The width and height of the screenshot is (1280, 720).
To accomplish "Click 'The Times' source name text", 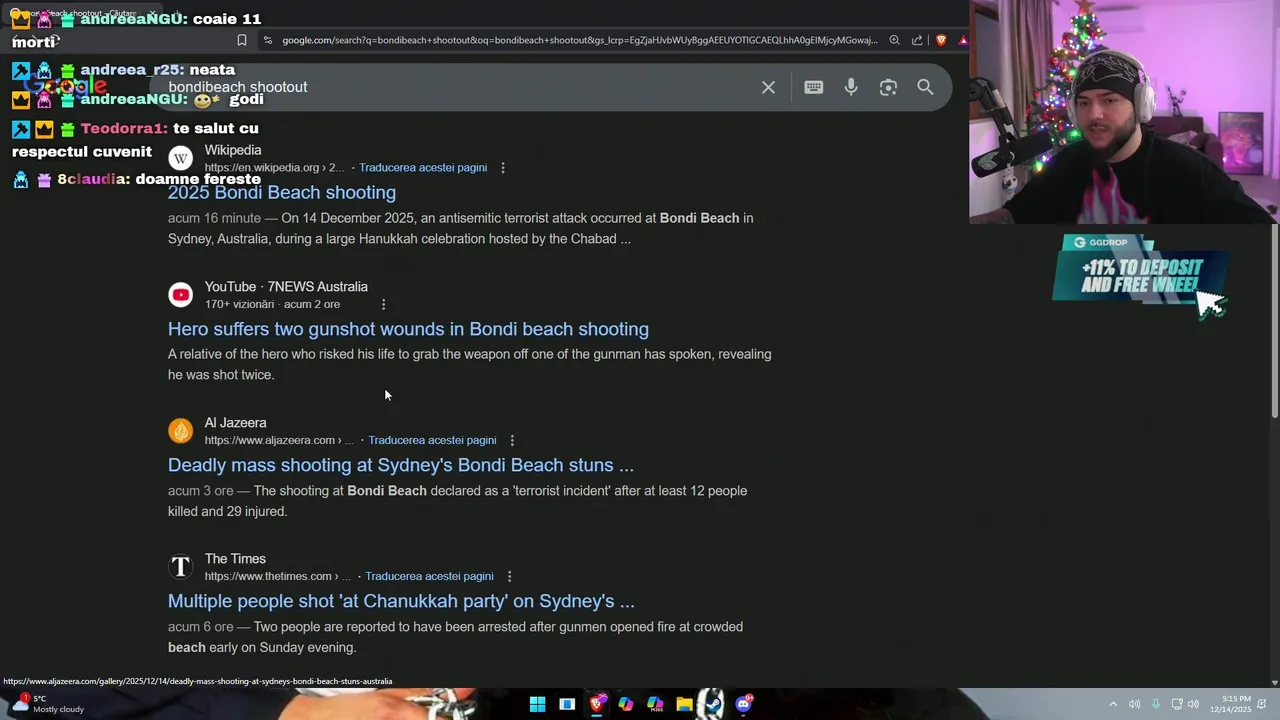I will tap(235, 559).
